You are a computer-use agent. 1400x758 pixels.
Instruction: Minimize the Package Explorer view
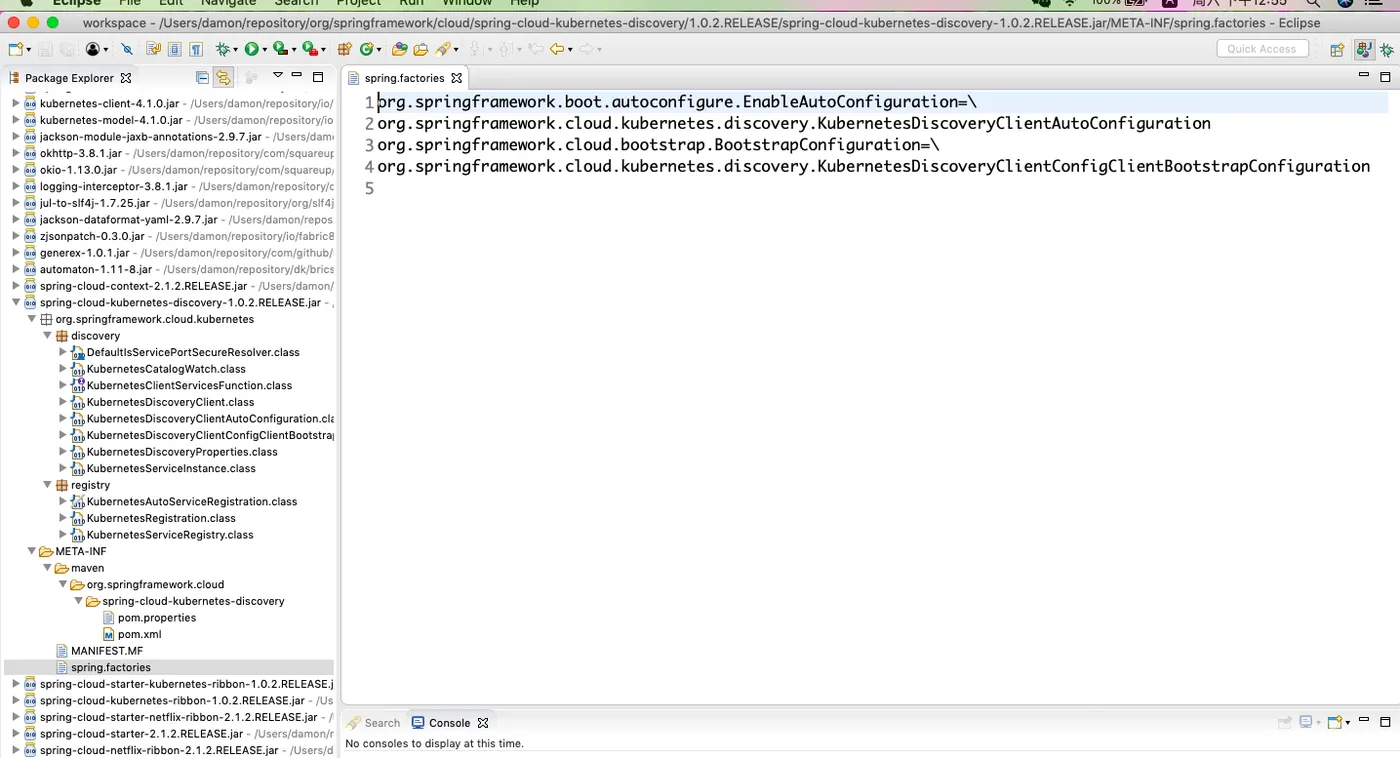tap(297, 76)
